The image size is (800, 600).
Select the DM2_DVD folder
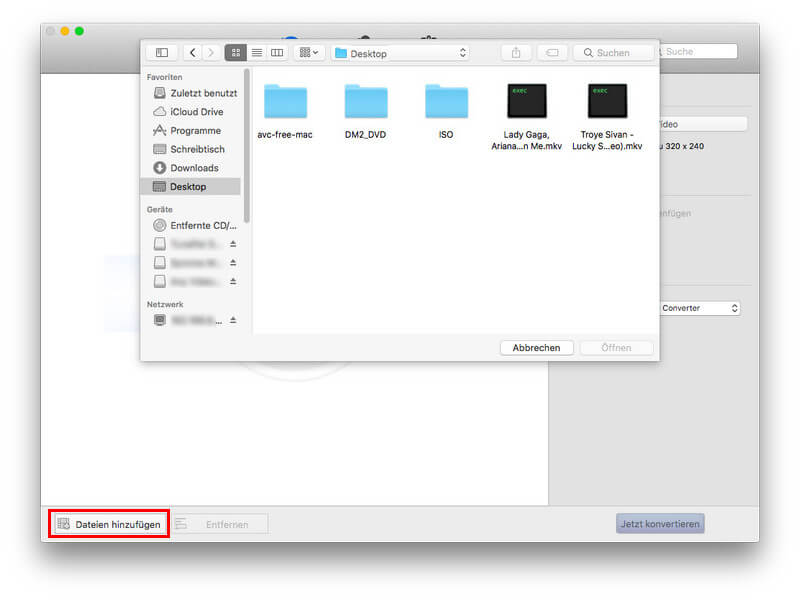coord(366,112)
